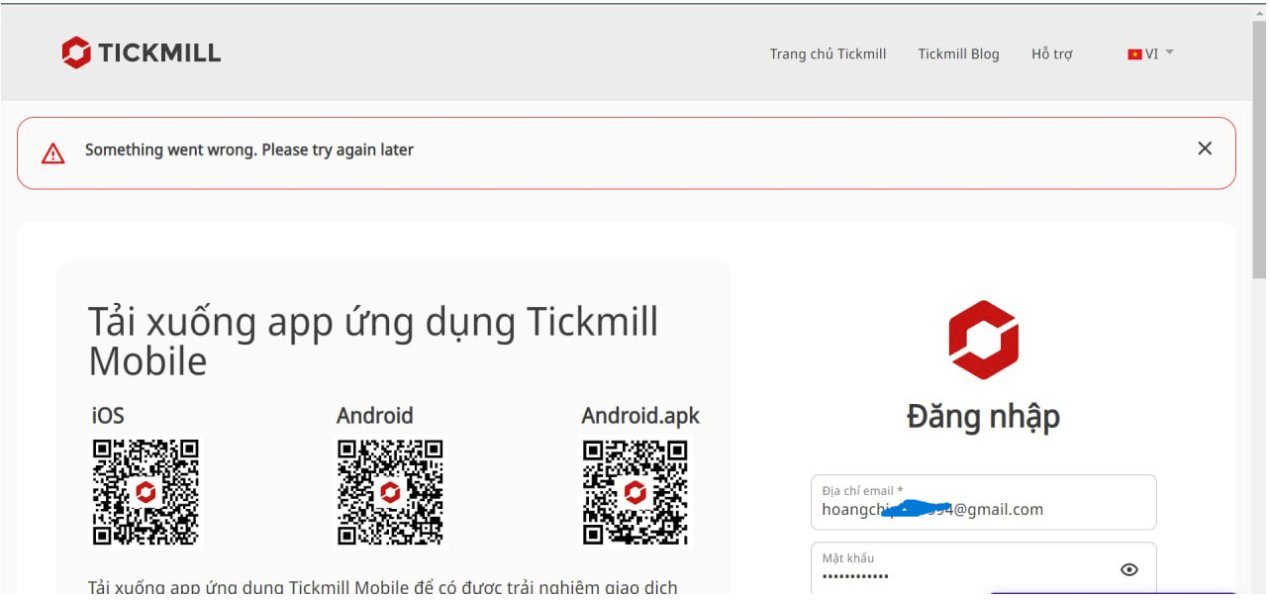Click the Mật khẩu password field
Viewport: 1270px width, 600px height.
(x=983, y=569)
